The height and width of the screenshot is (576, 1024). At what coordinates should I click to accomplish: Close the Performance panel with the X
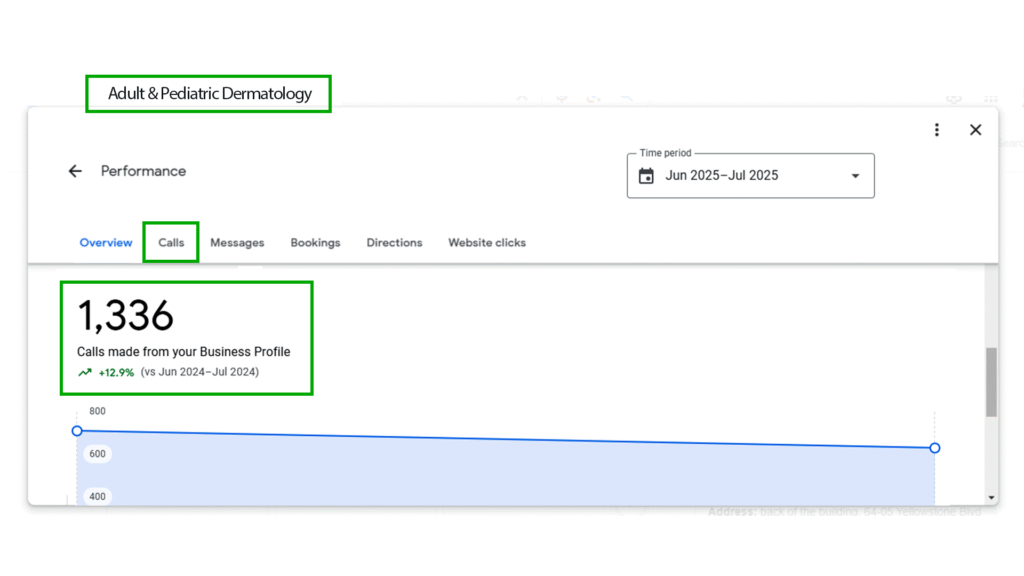coord(975,130)
